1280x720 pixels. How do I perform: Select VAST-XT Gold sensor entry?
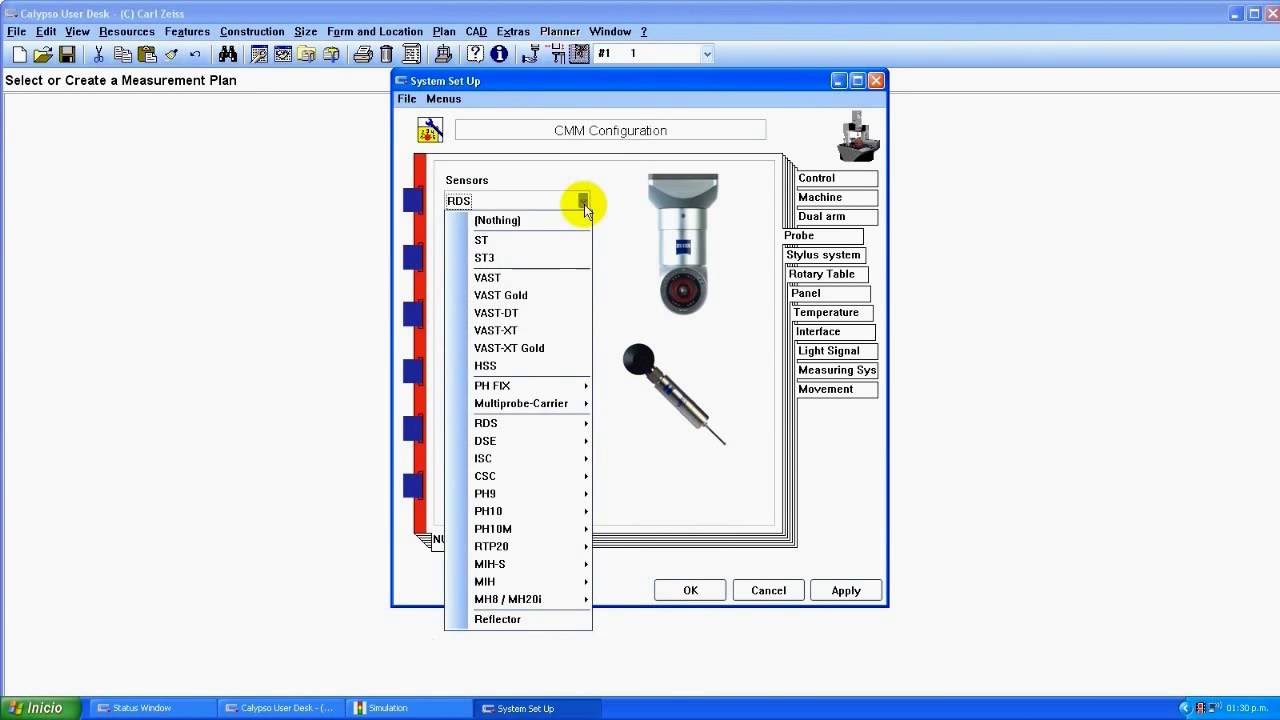(x=530, y=348)
